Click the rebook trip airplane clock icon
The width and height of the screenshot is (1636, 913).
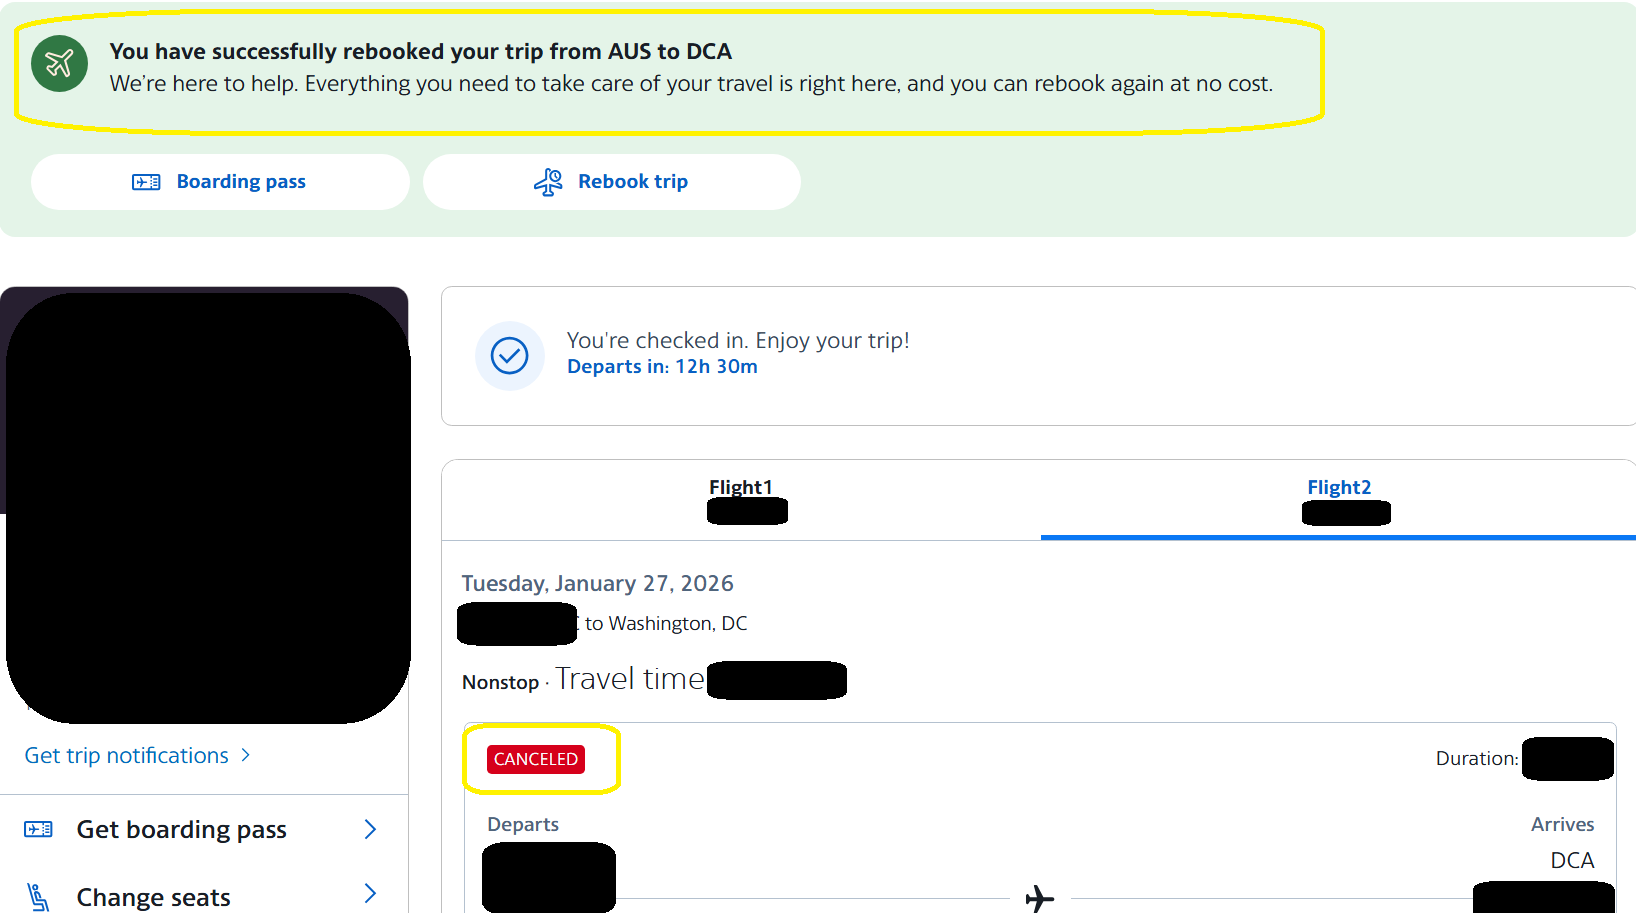[548, 182]
